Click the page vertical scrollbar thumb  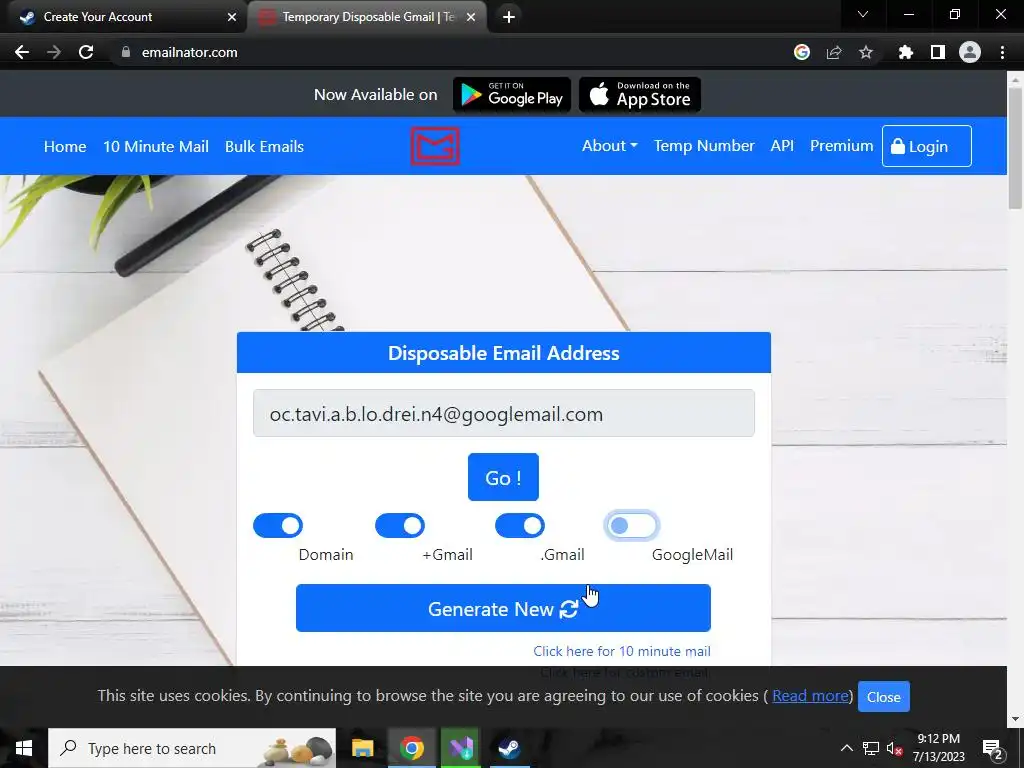[x=1015, y=148]
